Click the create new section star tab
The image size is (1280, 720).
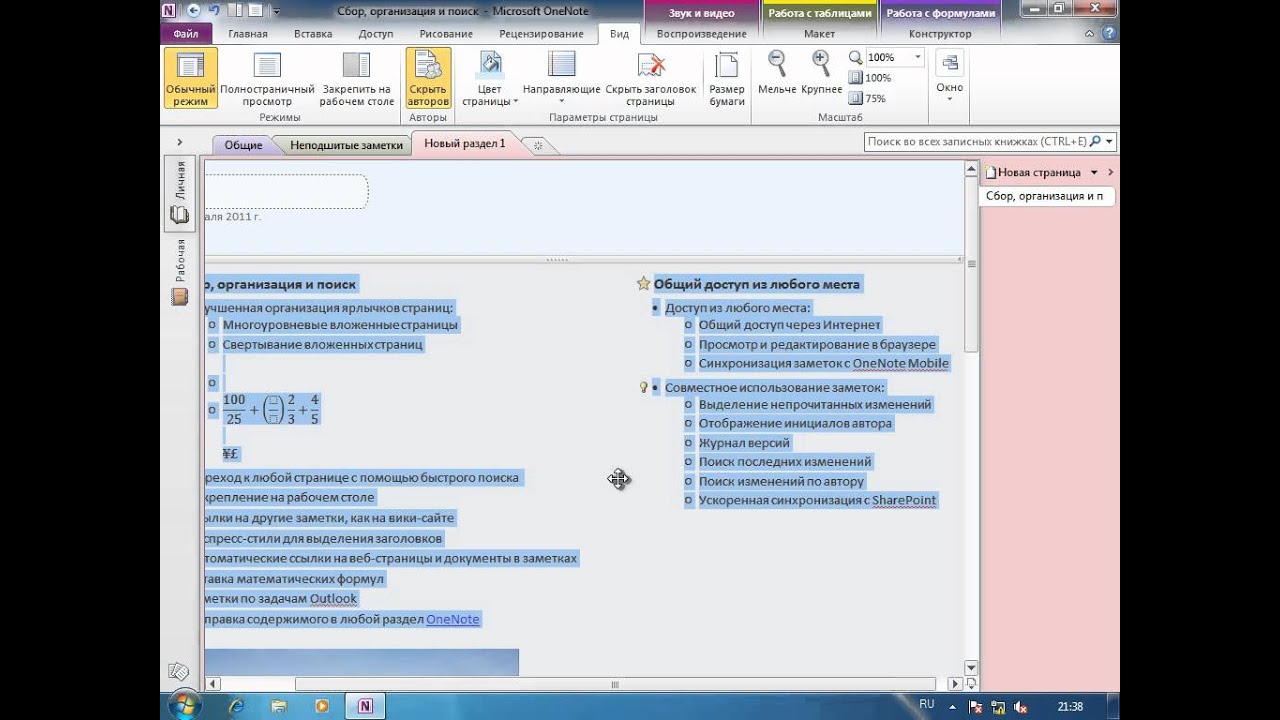[538, 146]
